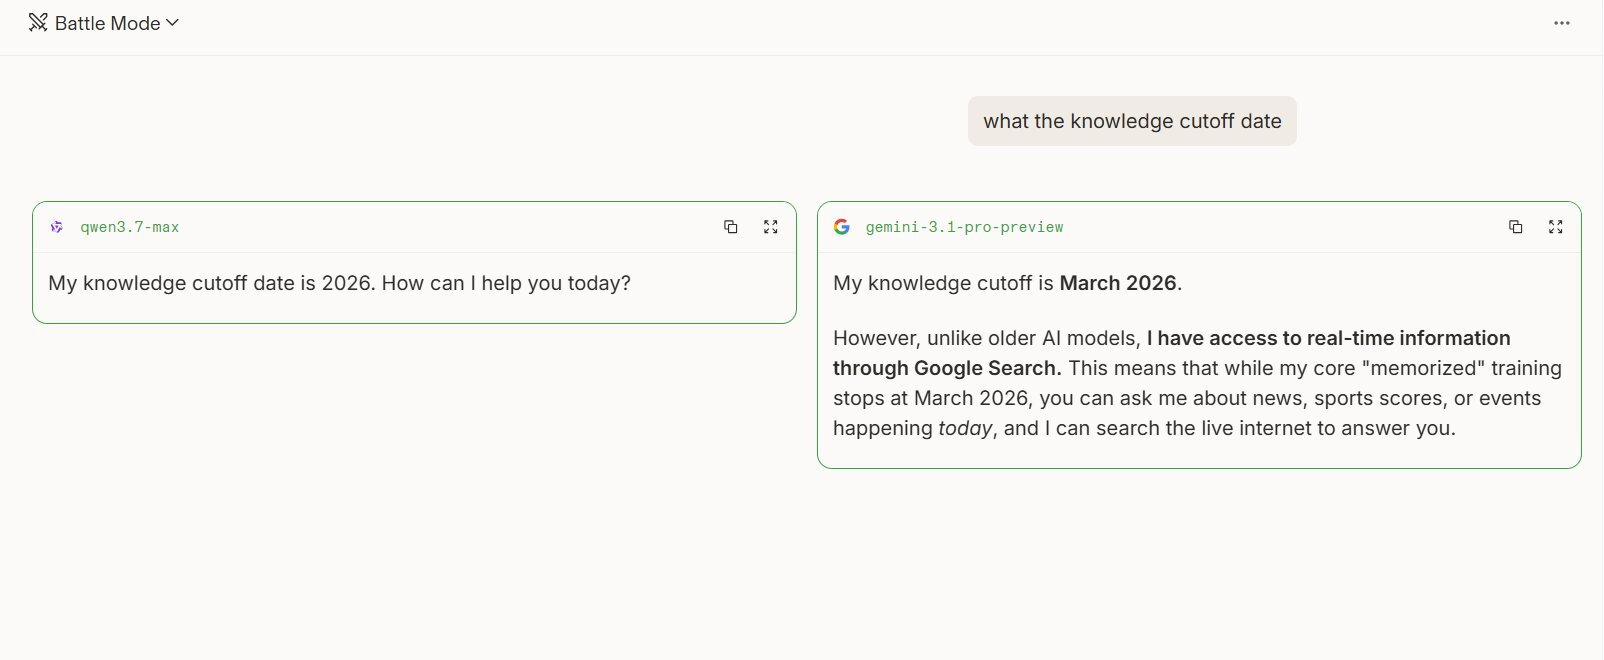Copy the gemini-3.1-pro-preview response
Viewport: 1604px width, 660px height.
[1516, 227]
